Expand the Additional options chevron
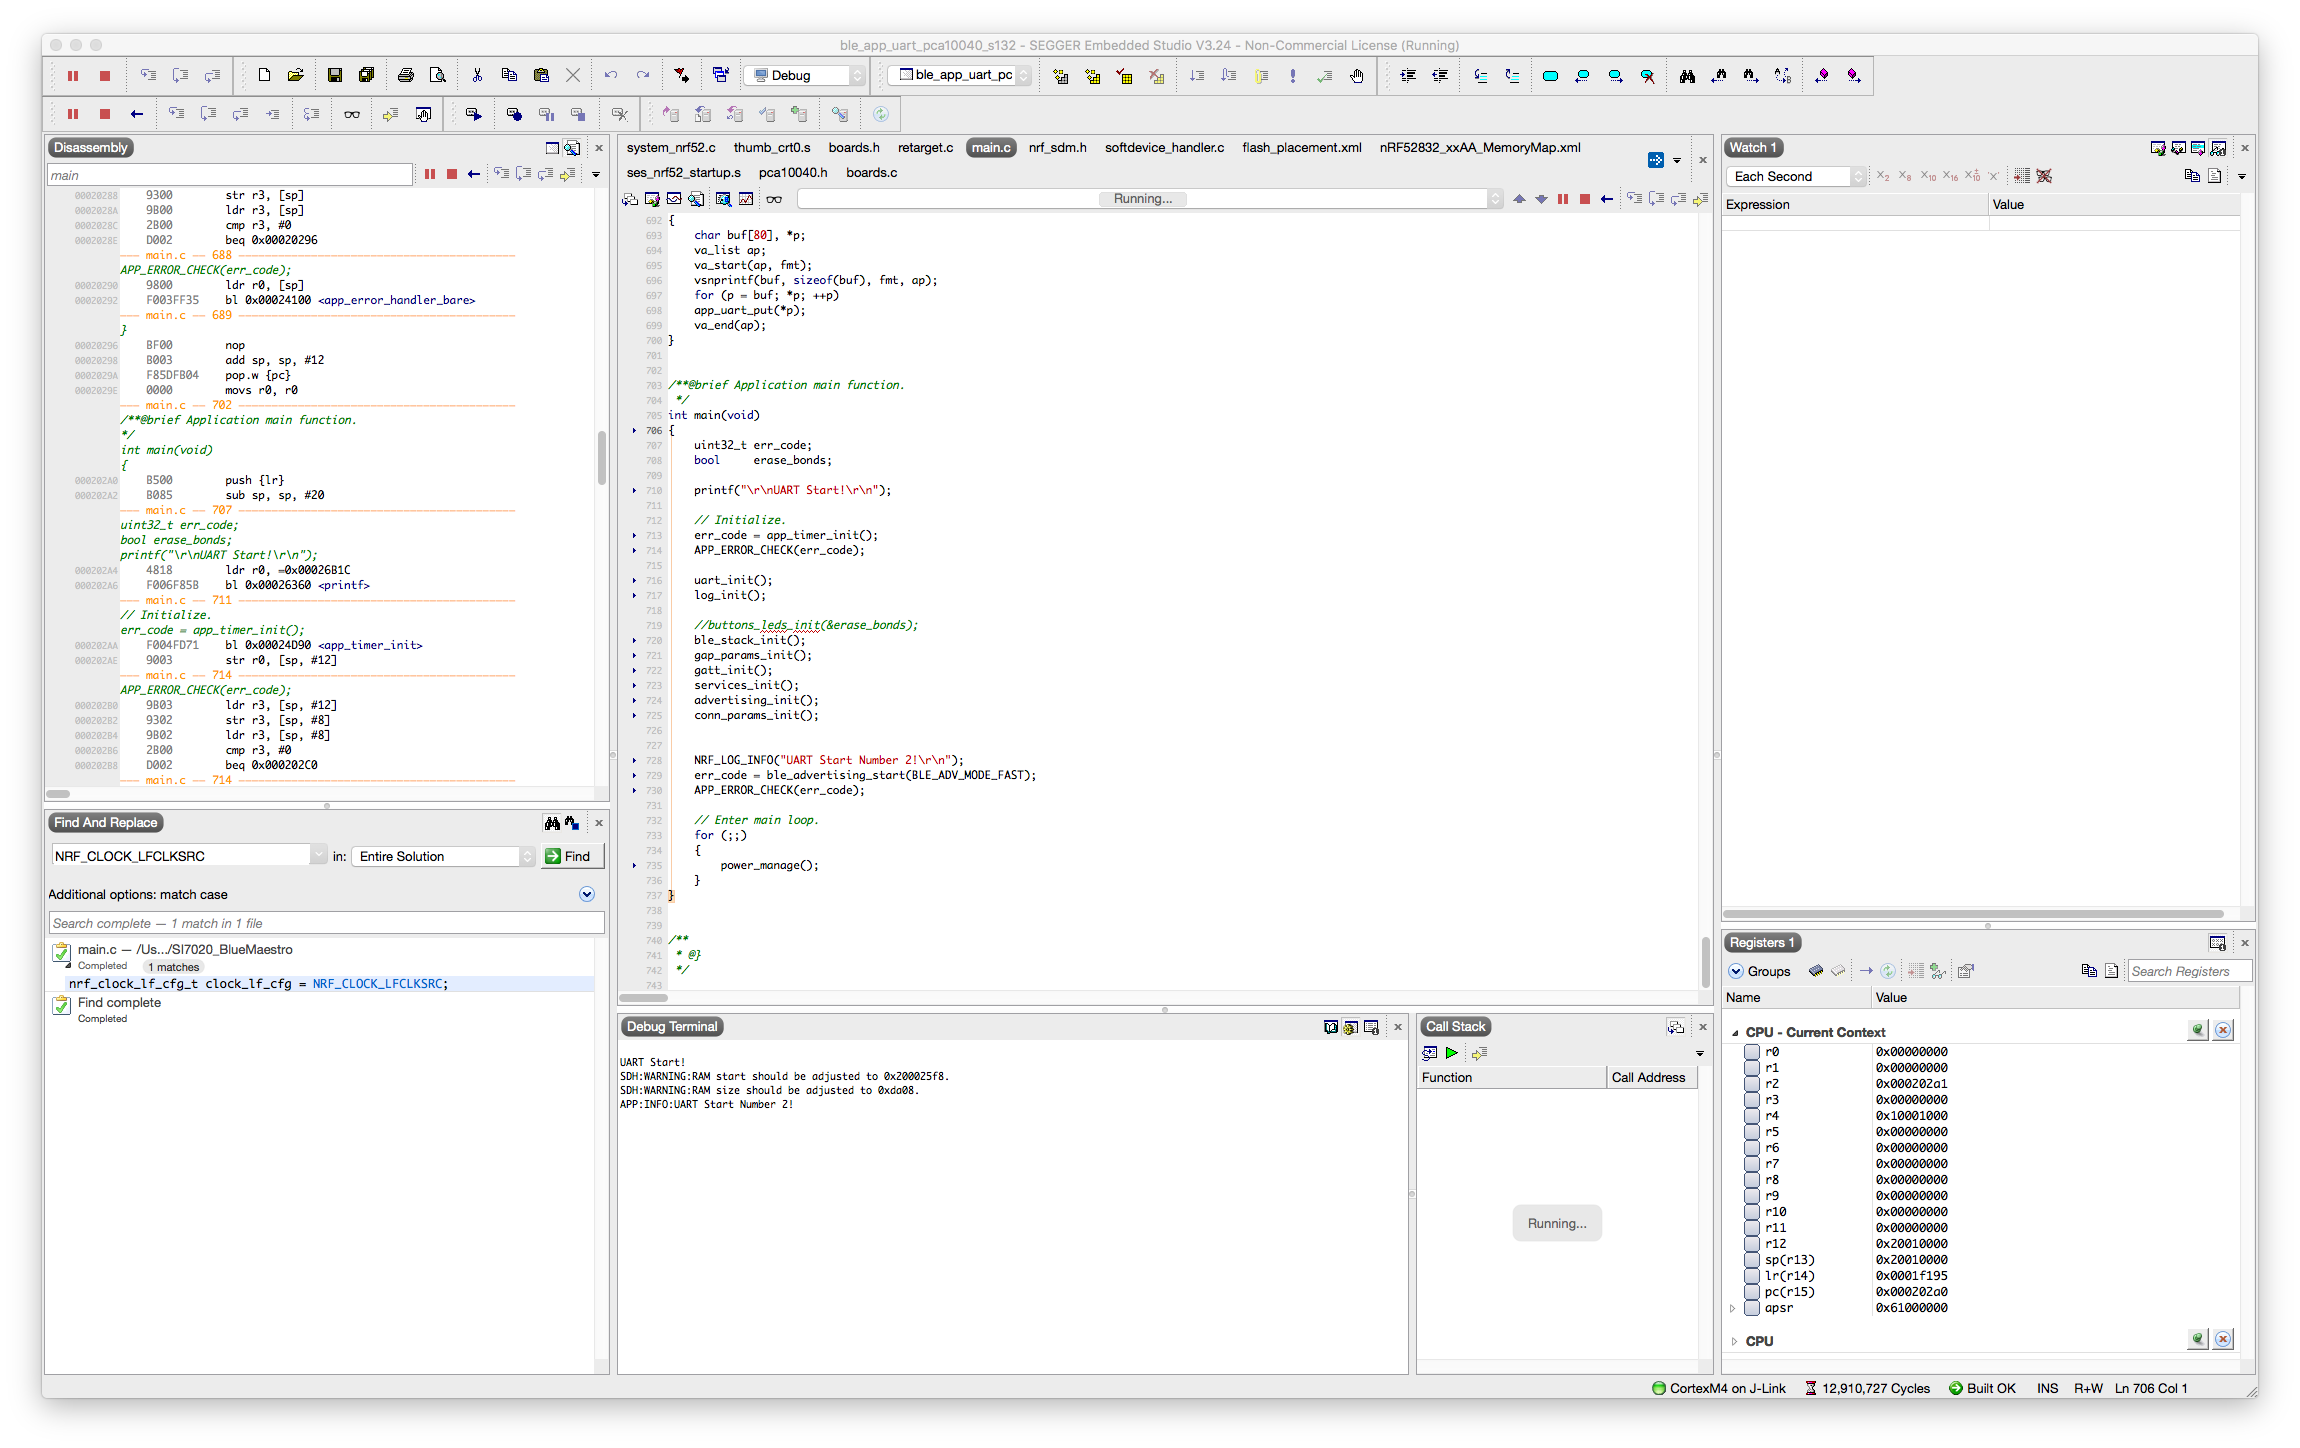2300x1448 pixels. [x=587, y=895]
